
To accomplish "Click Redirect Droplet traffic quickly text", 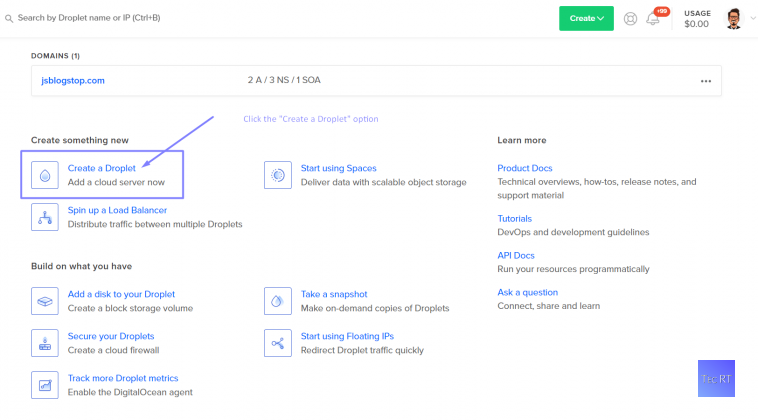I will coord(362,350).
